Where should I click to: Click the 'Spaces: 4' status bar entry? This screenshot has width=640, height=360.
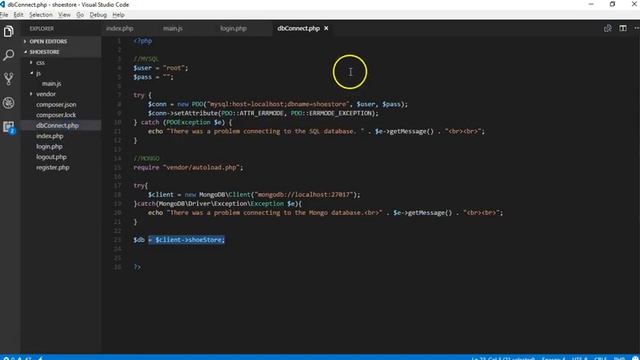tap(553, 358)
